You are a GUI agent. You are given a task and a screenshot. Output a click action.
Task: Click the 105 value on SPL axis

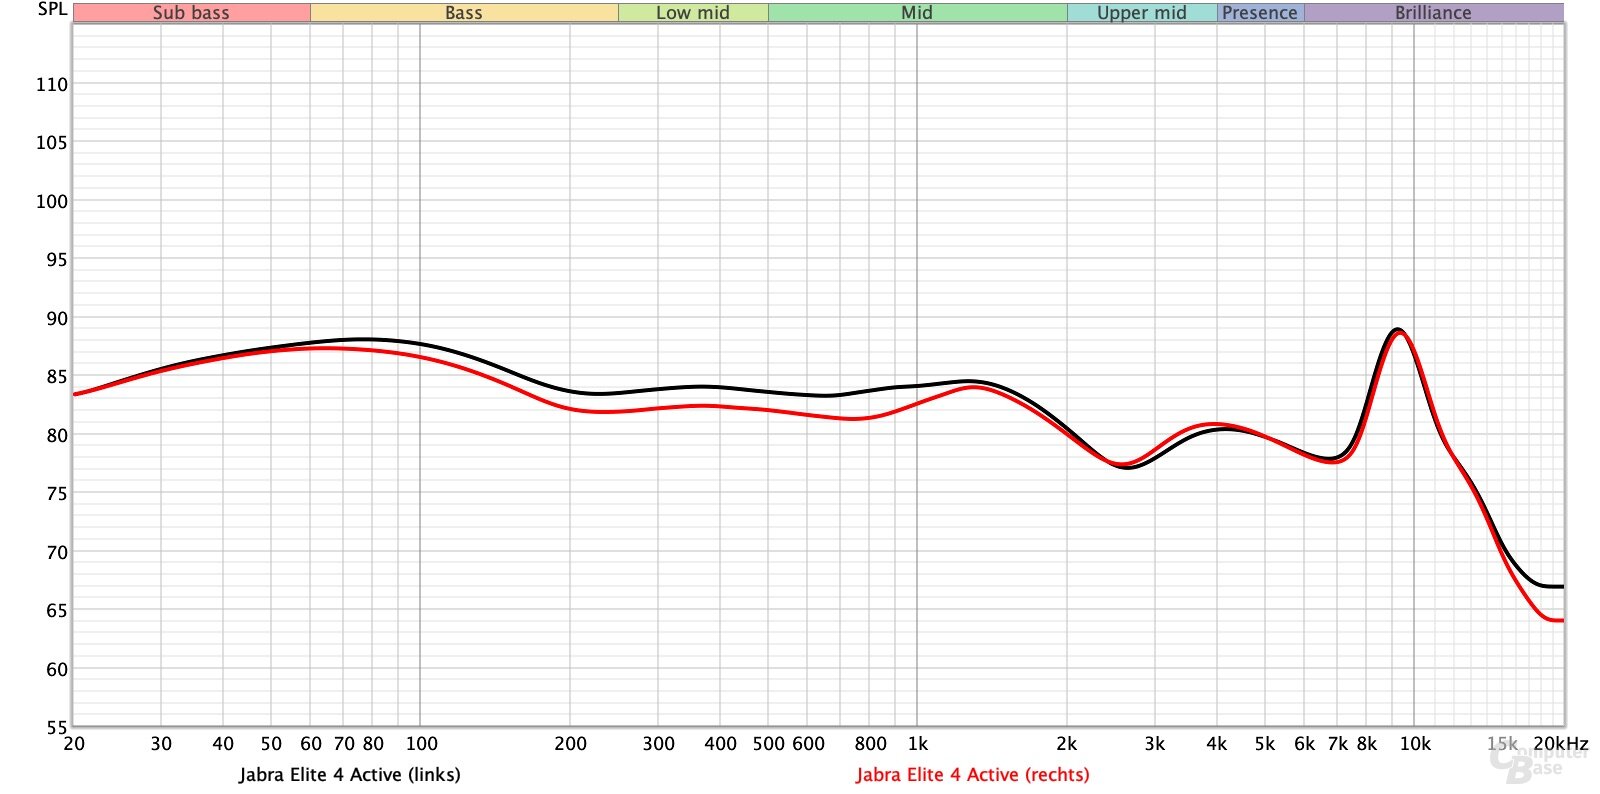point(52,142)
